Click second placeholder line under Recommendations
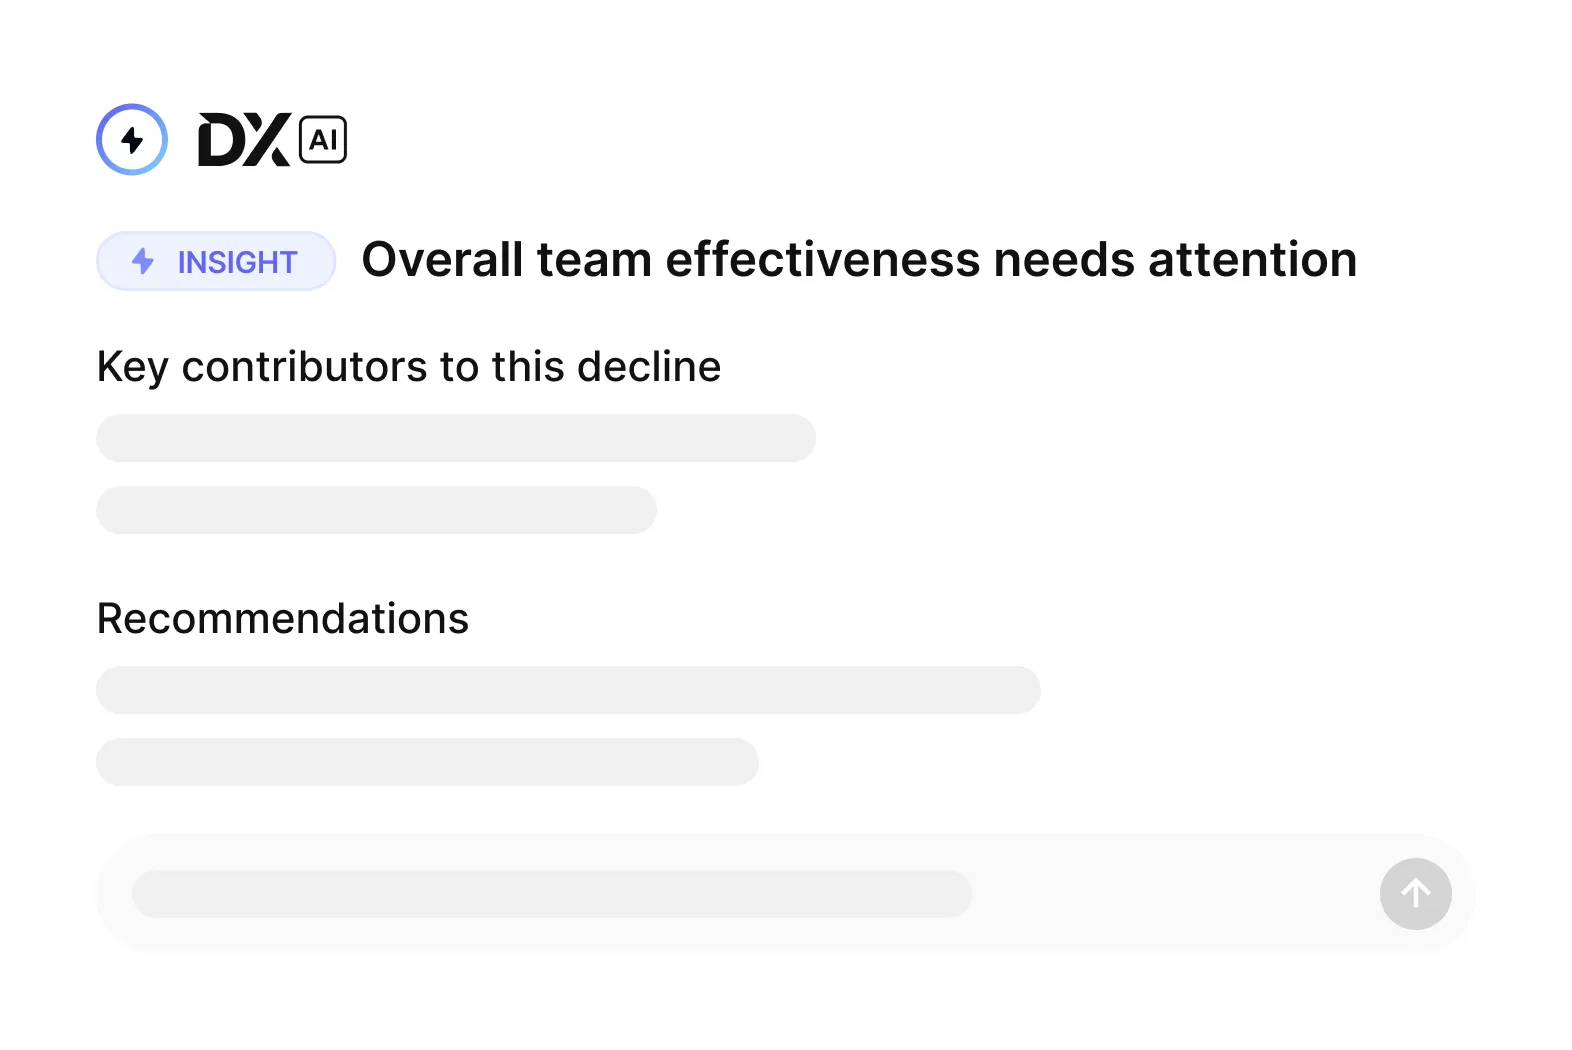 (427, 762)
